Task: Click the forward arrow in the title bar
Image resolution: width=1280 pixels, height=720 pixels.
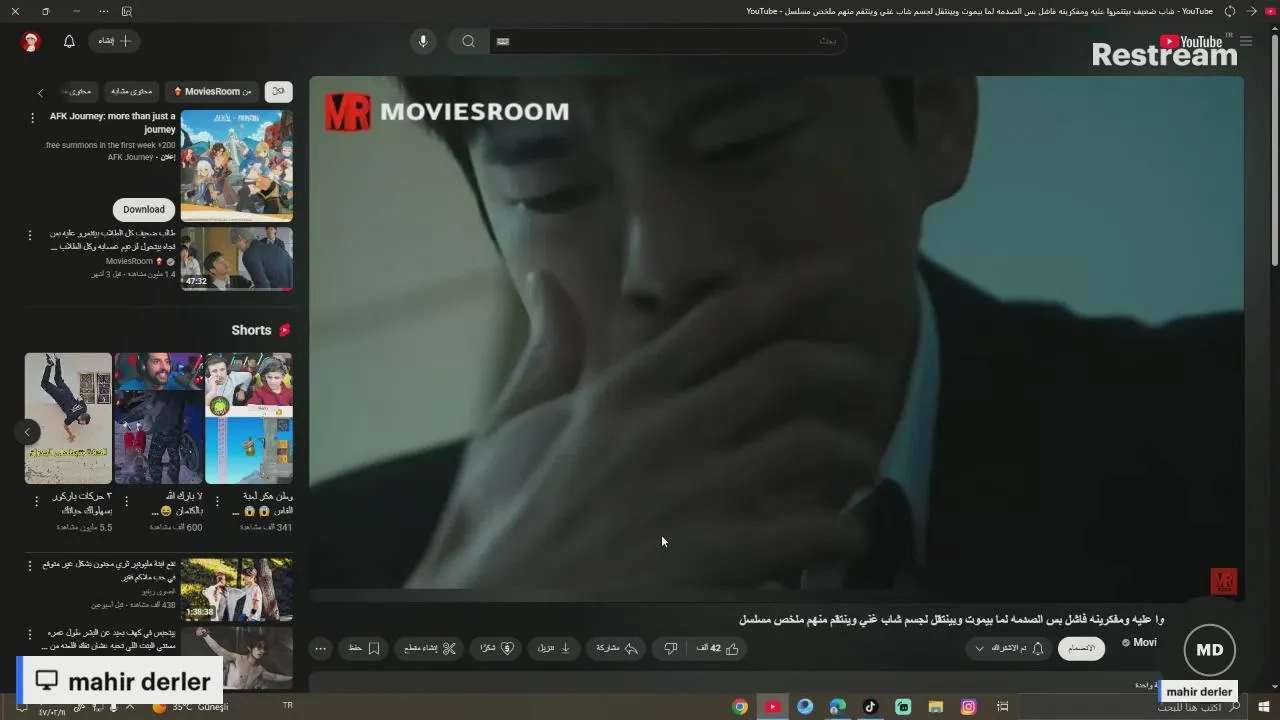Action: coord(1251,11)
